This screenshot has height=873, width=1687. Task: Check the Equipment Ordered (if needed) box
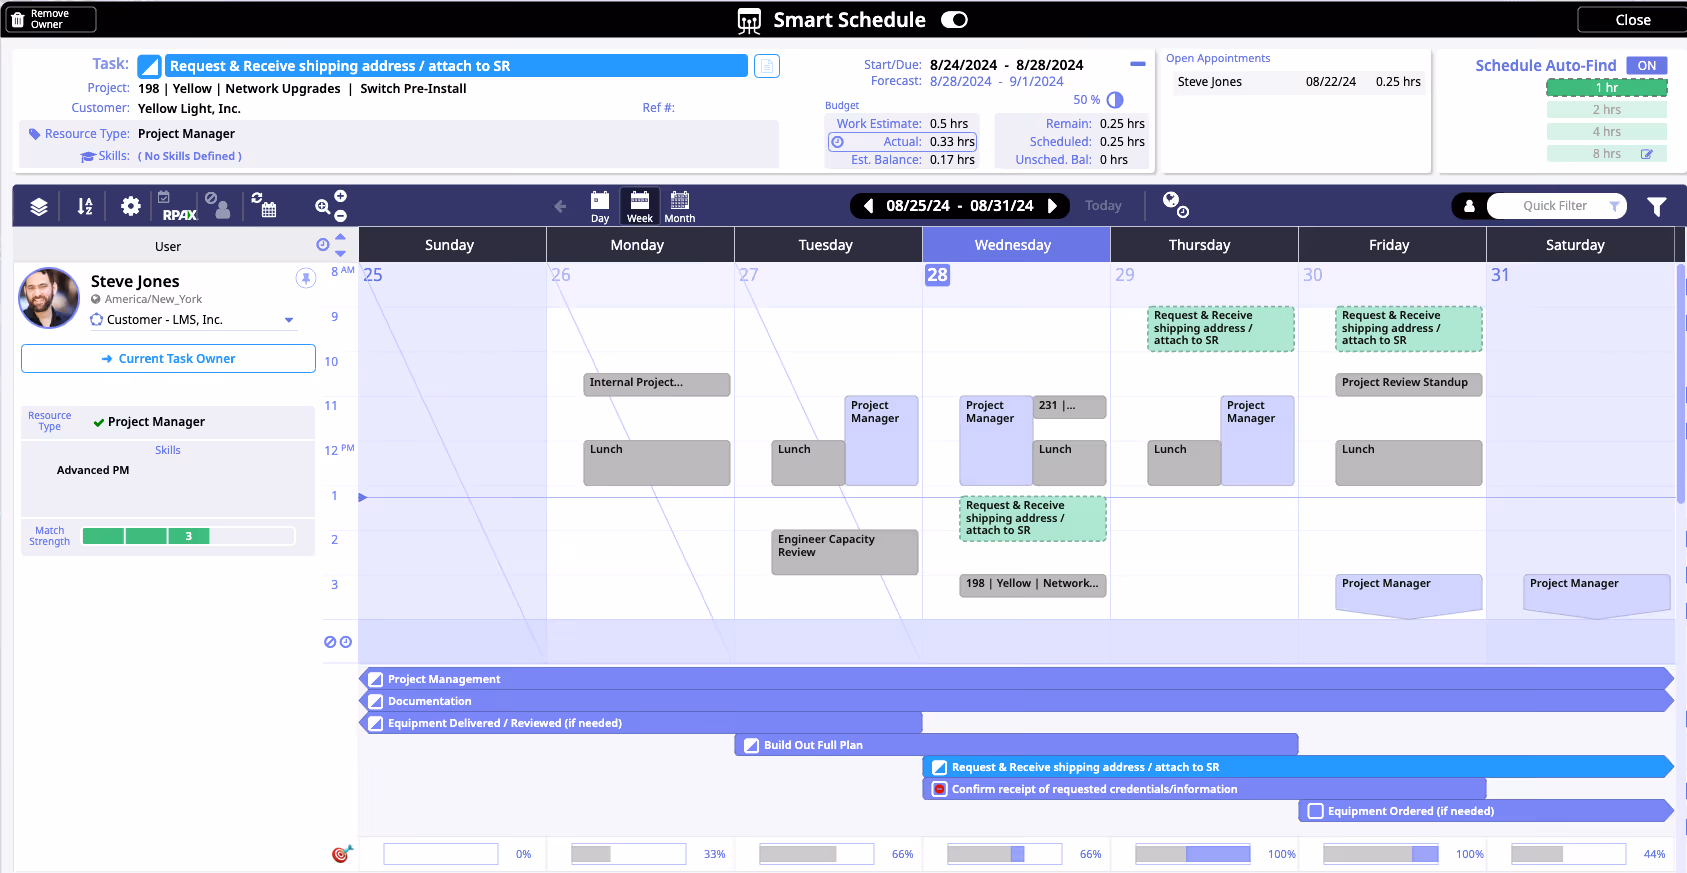point(1316,812)
